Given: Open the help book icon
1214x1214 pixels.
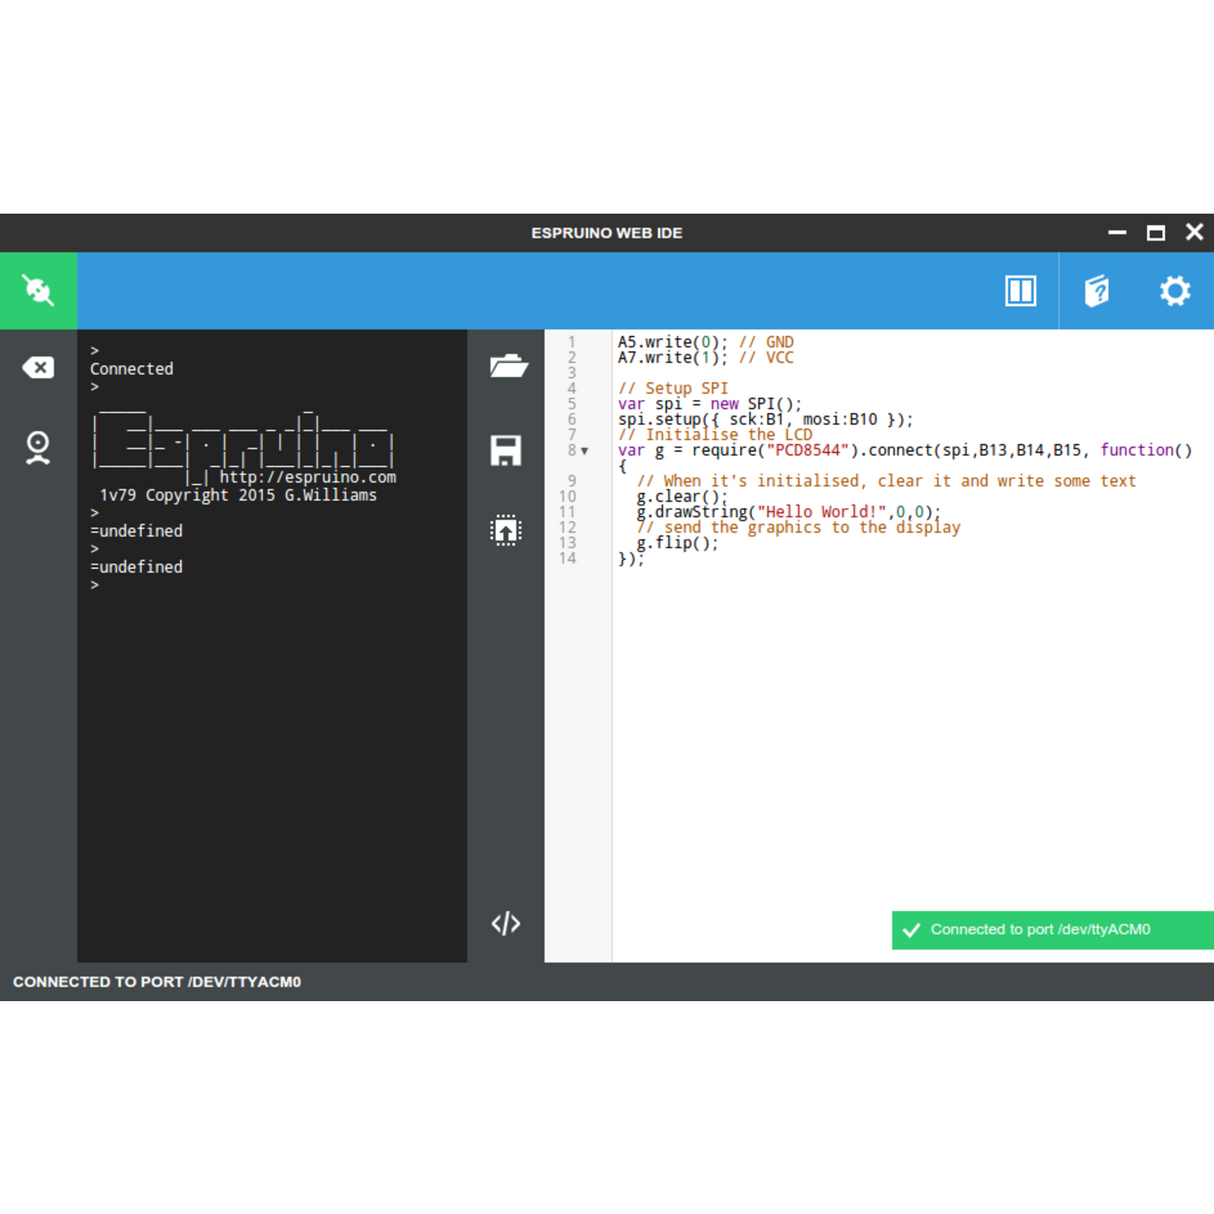Looking at the screenshot, I should 1097,291.
